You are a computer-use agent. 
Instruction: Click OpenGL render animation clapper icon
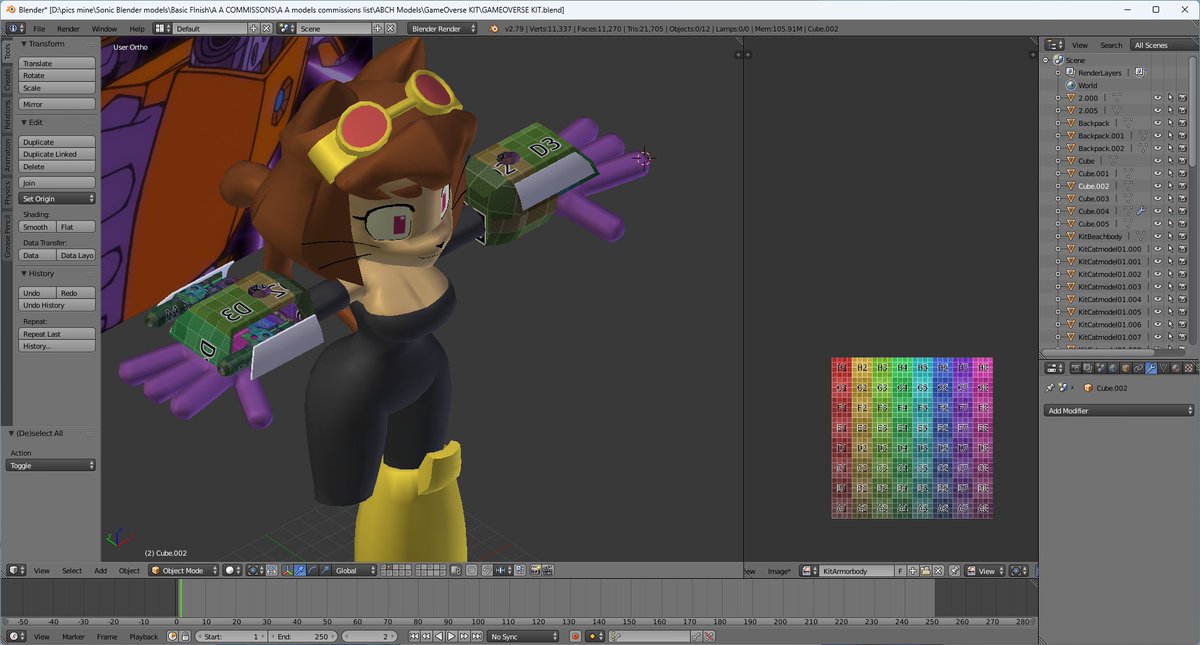point(548,570)
